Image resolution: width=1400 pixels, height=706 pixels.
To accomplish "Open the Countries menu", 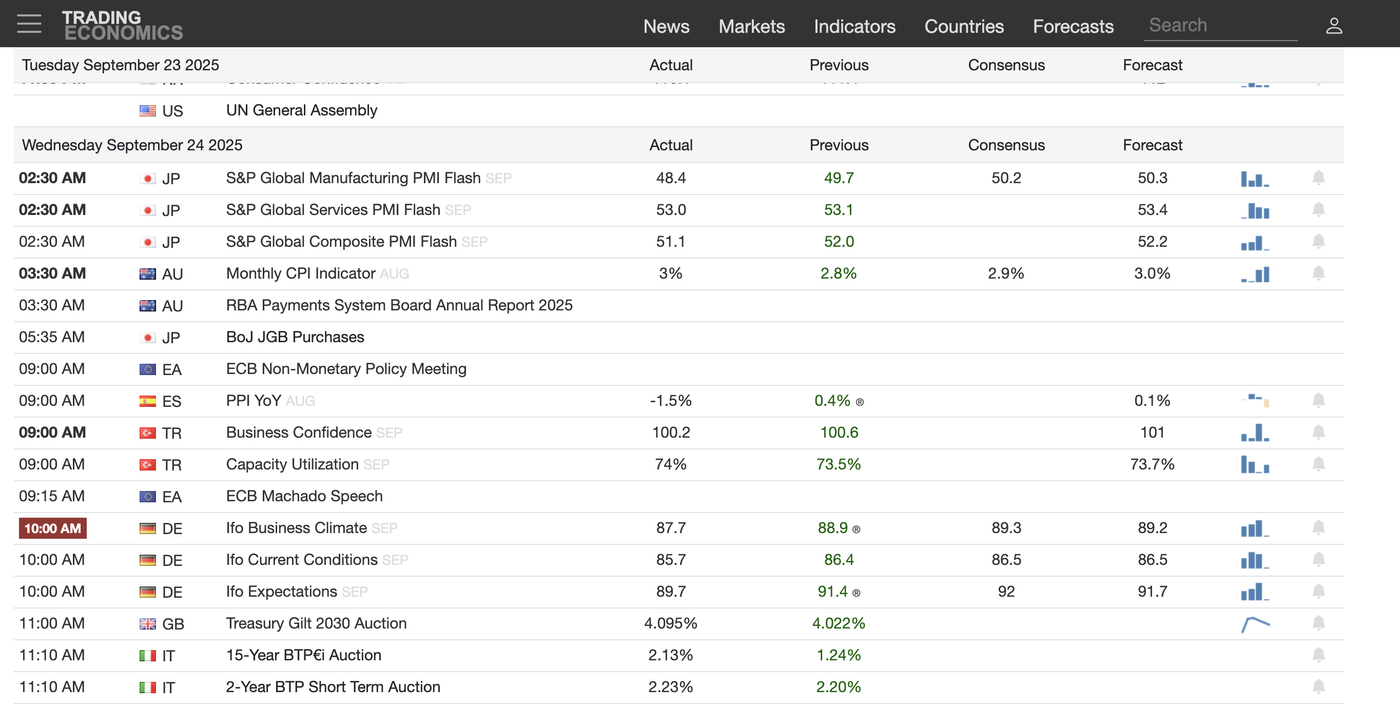I will [963, 27].
